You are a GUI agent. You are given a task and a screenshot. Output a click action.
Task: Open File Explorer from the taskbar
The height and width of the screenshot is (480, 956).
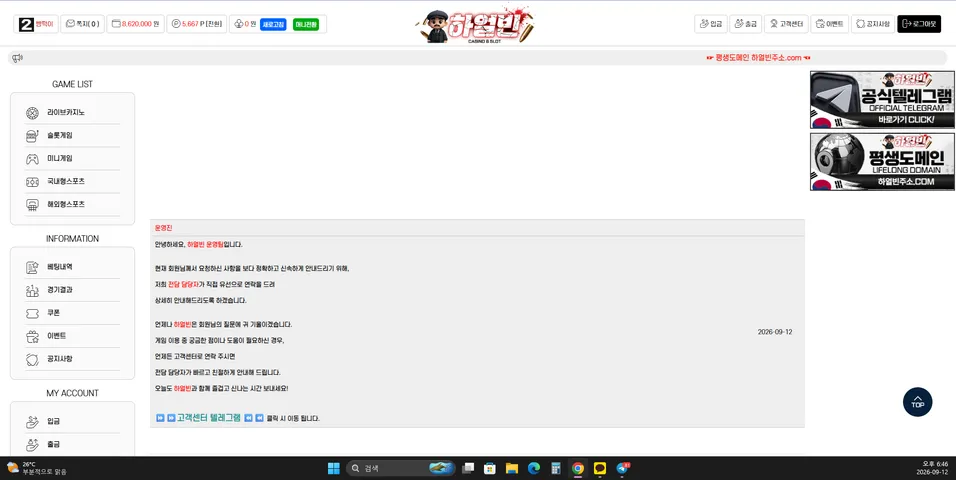[x=512, y=468]
